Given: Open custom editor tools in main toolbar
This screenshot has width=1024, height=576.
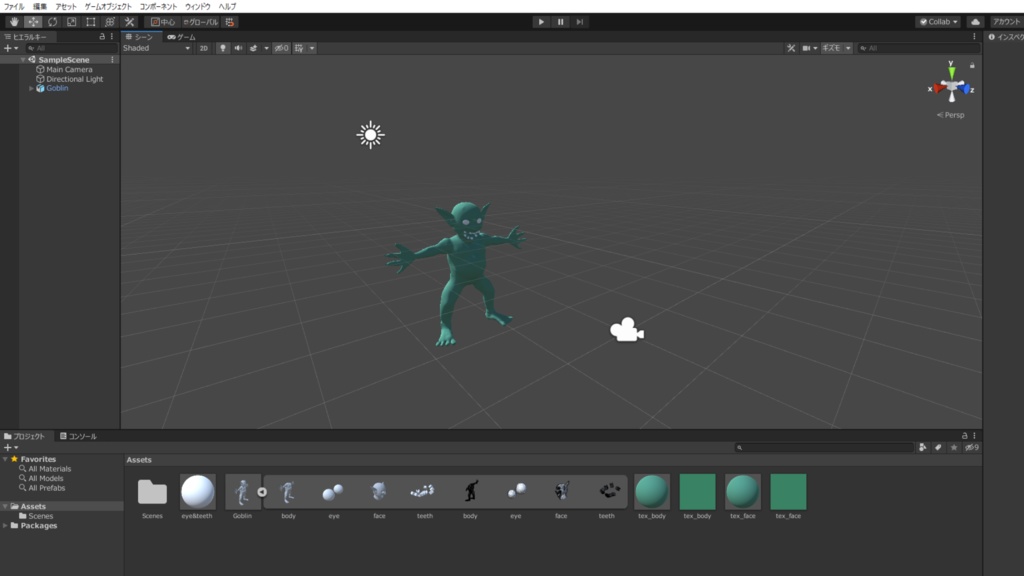Looking at the screenshot, I should coord(129,22).
